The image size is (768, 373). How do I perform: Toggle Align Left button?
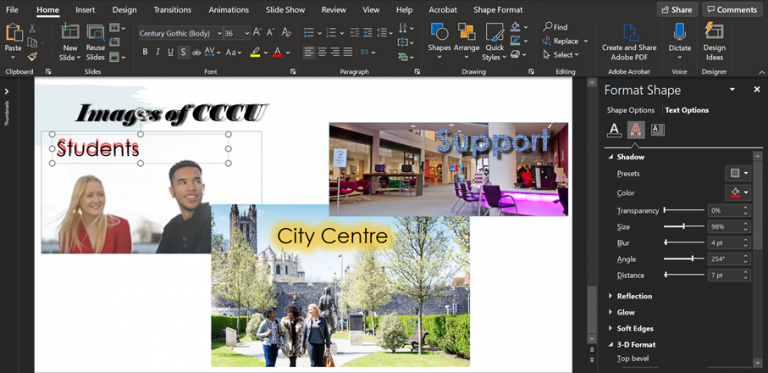point(309,51)
